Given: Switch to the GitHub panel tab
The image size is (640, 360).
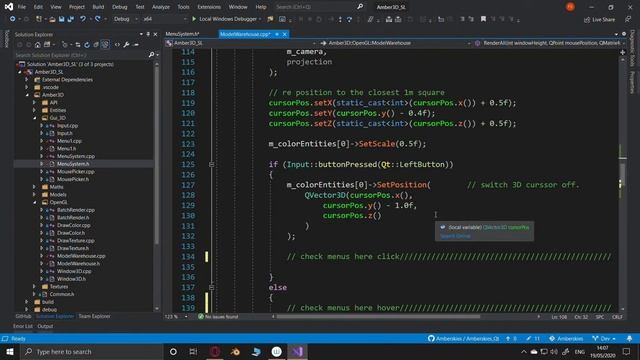Looking at the screenshot, I should click(x=23, y=316).
